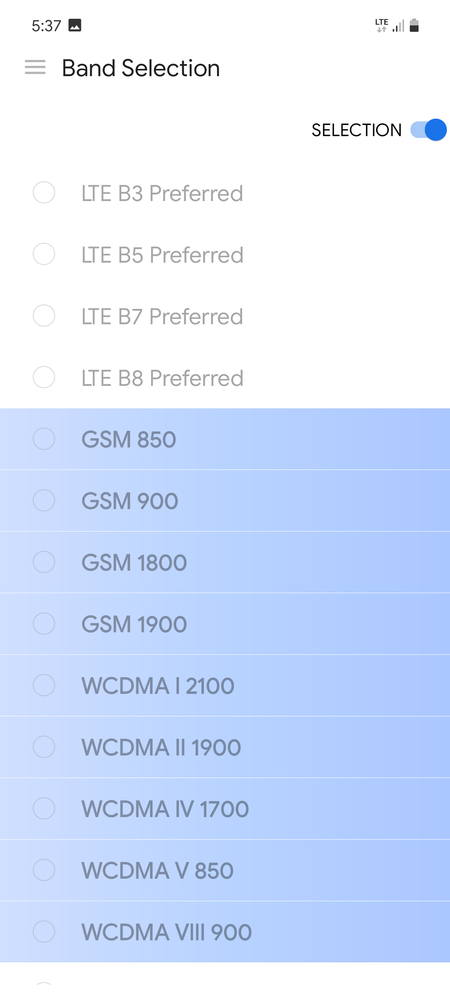Tap the signal strength icon
The height and width of the screenshot is (999, 450).
click(x=398, y=26)
